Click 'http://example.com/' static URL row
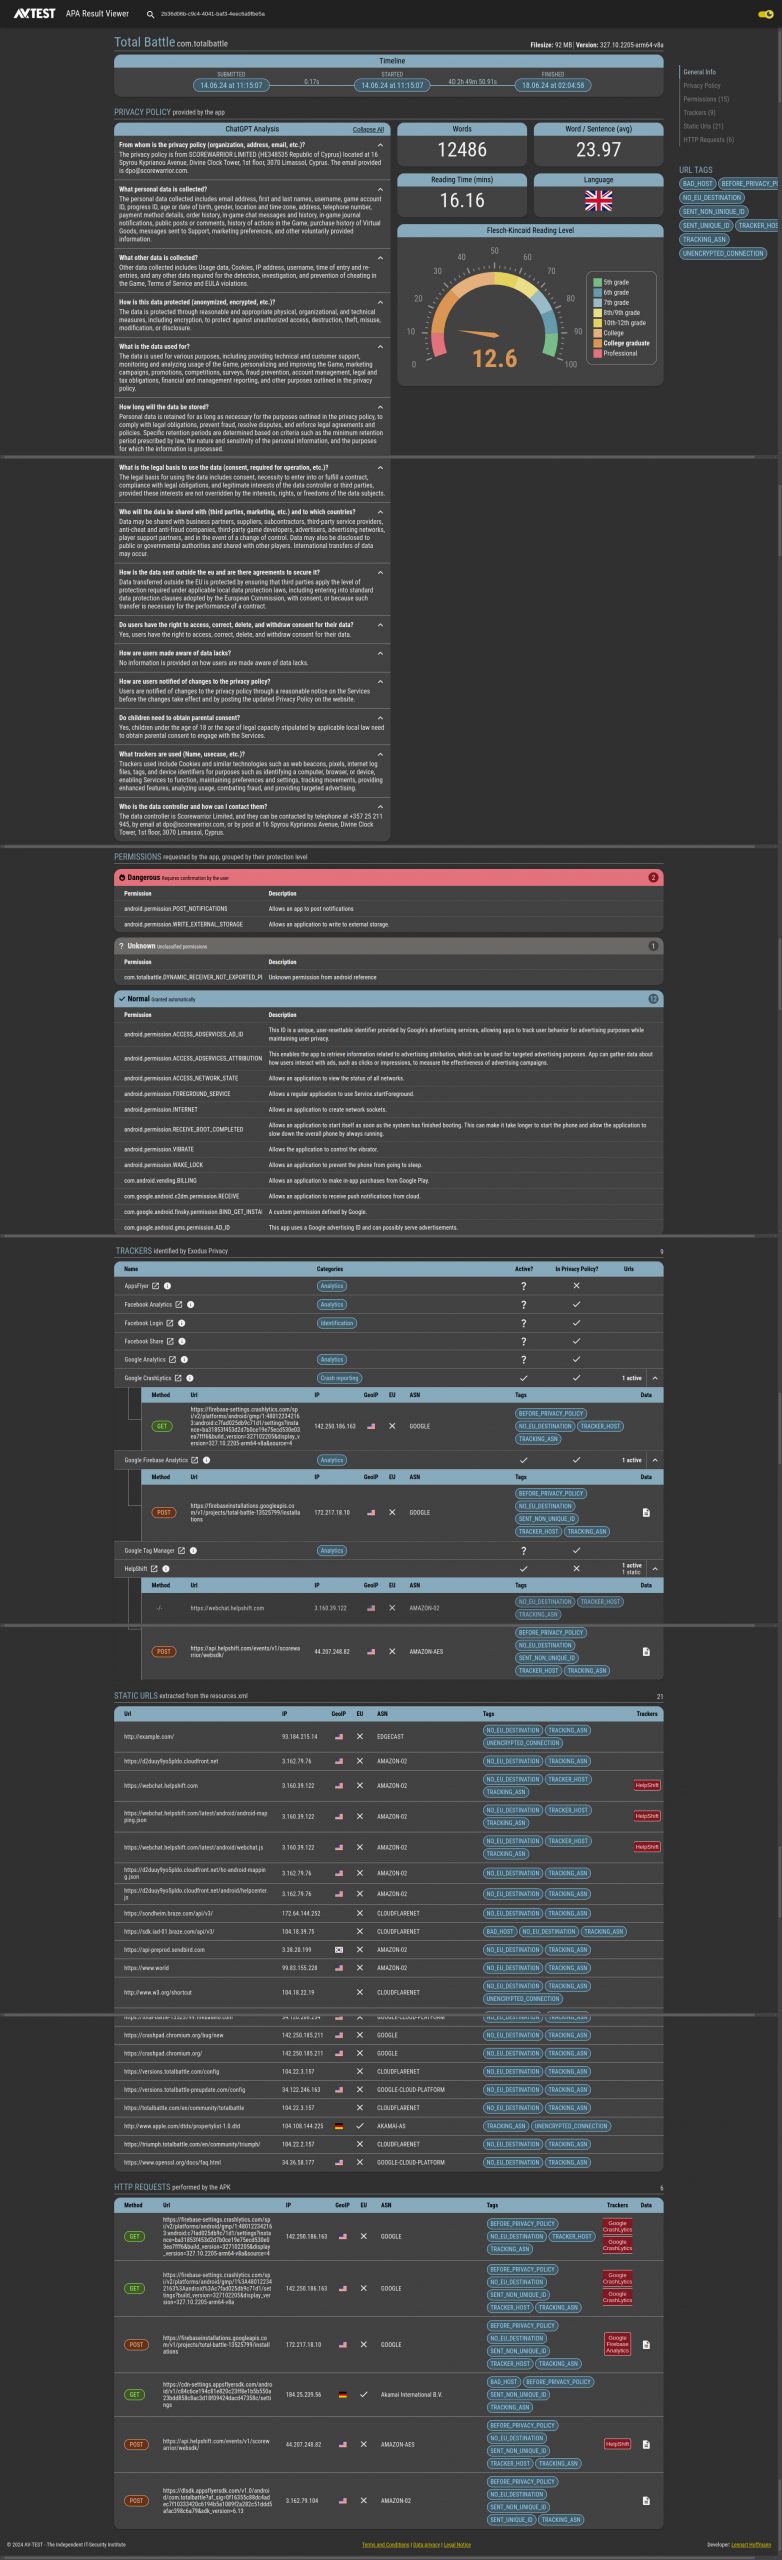782x2560 pixels. click(x=389, y=1737)
